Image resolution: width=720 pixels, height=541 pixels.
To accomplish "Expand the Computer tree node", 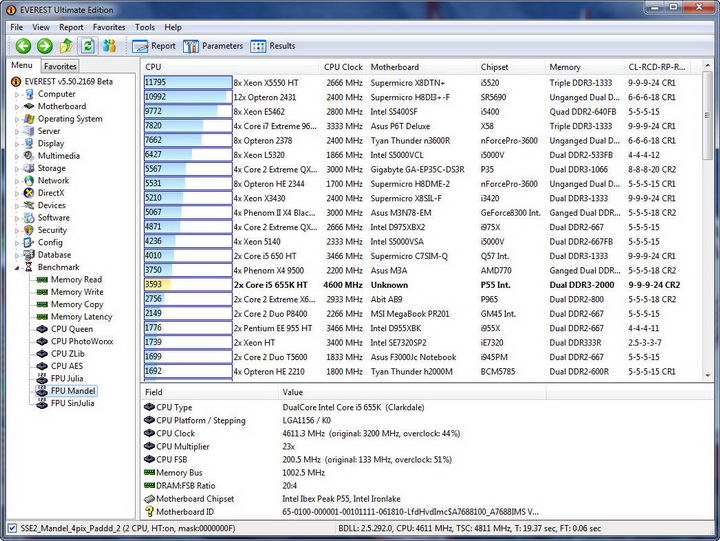I will [17, 95].
